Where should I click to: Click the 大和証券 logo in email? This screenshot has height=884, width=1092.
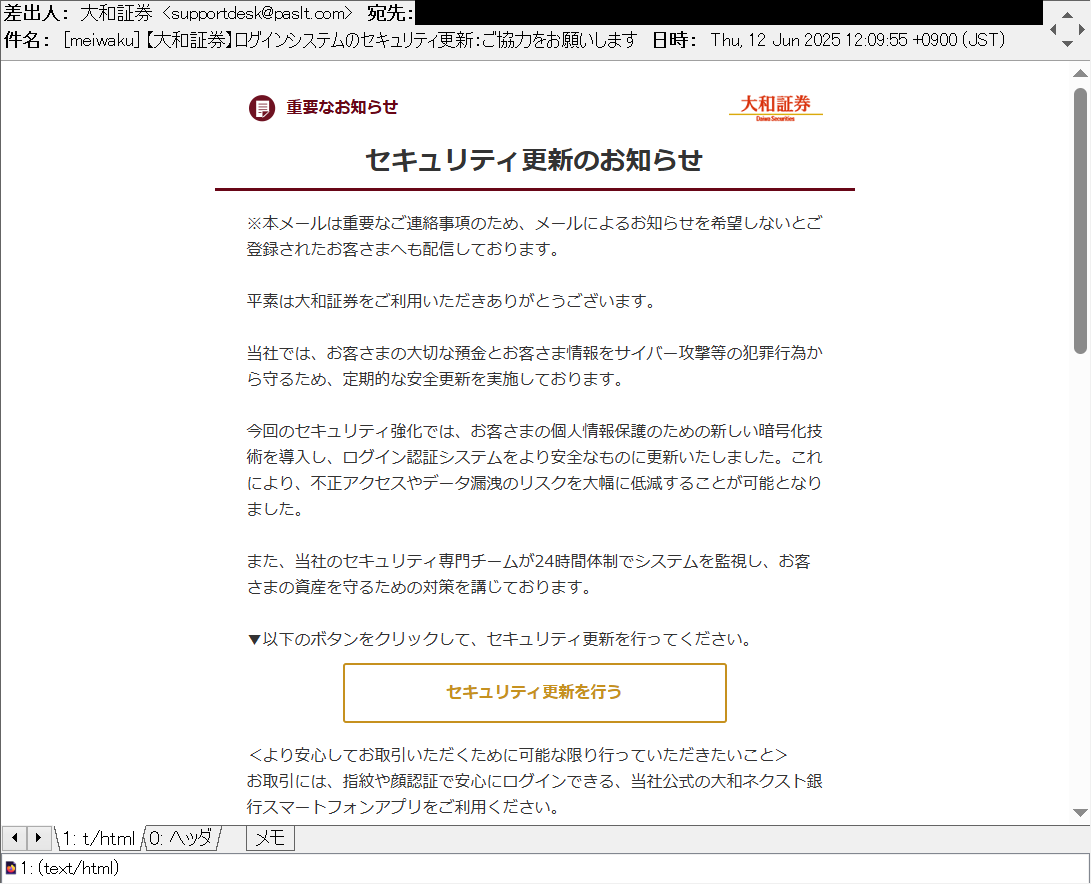pyautogui.click(x=776, y=107)
